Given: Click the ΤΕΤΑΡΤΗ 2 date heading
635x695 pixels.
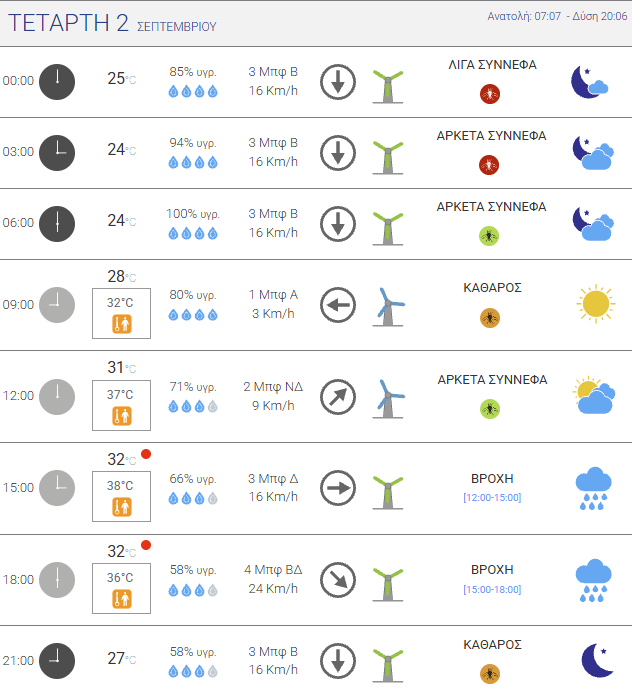Looking at the screenshot, I should 68,23.
